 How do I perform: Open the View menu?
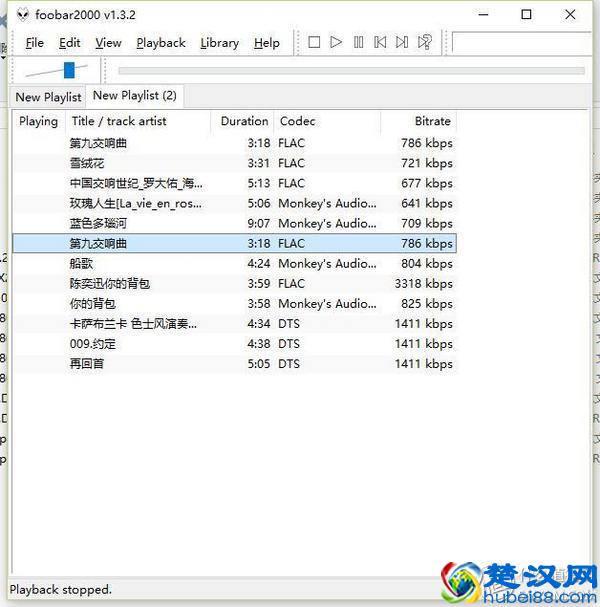pos(108,43)
